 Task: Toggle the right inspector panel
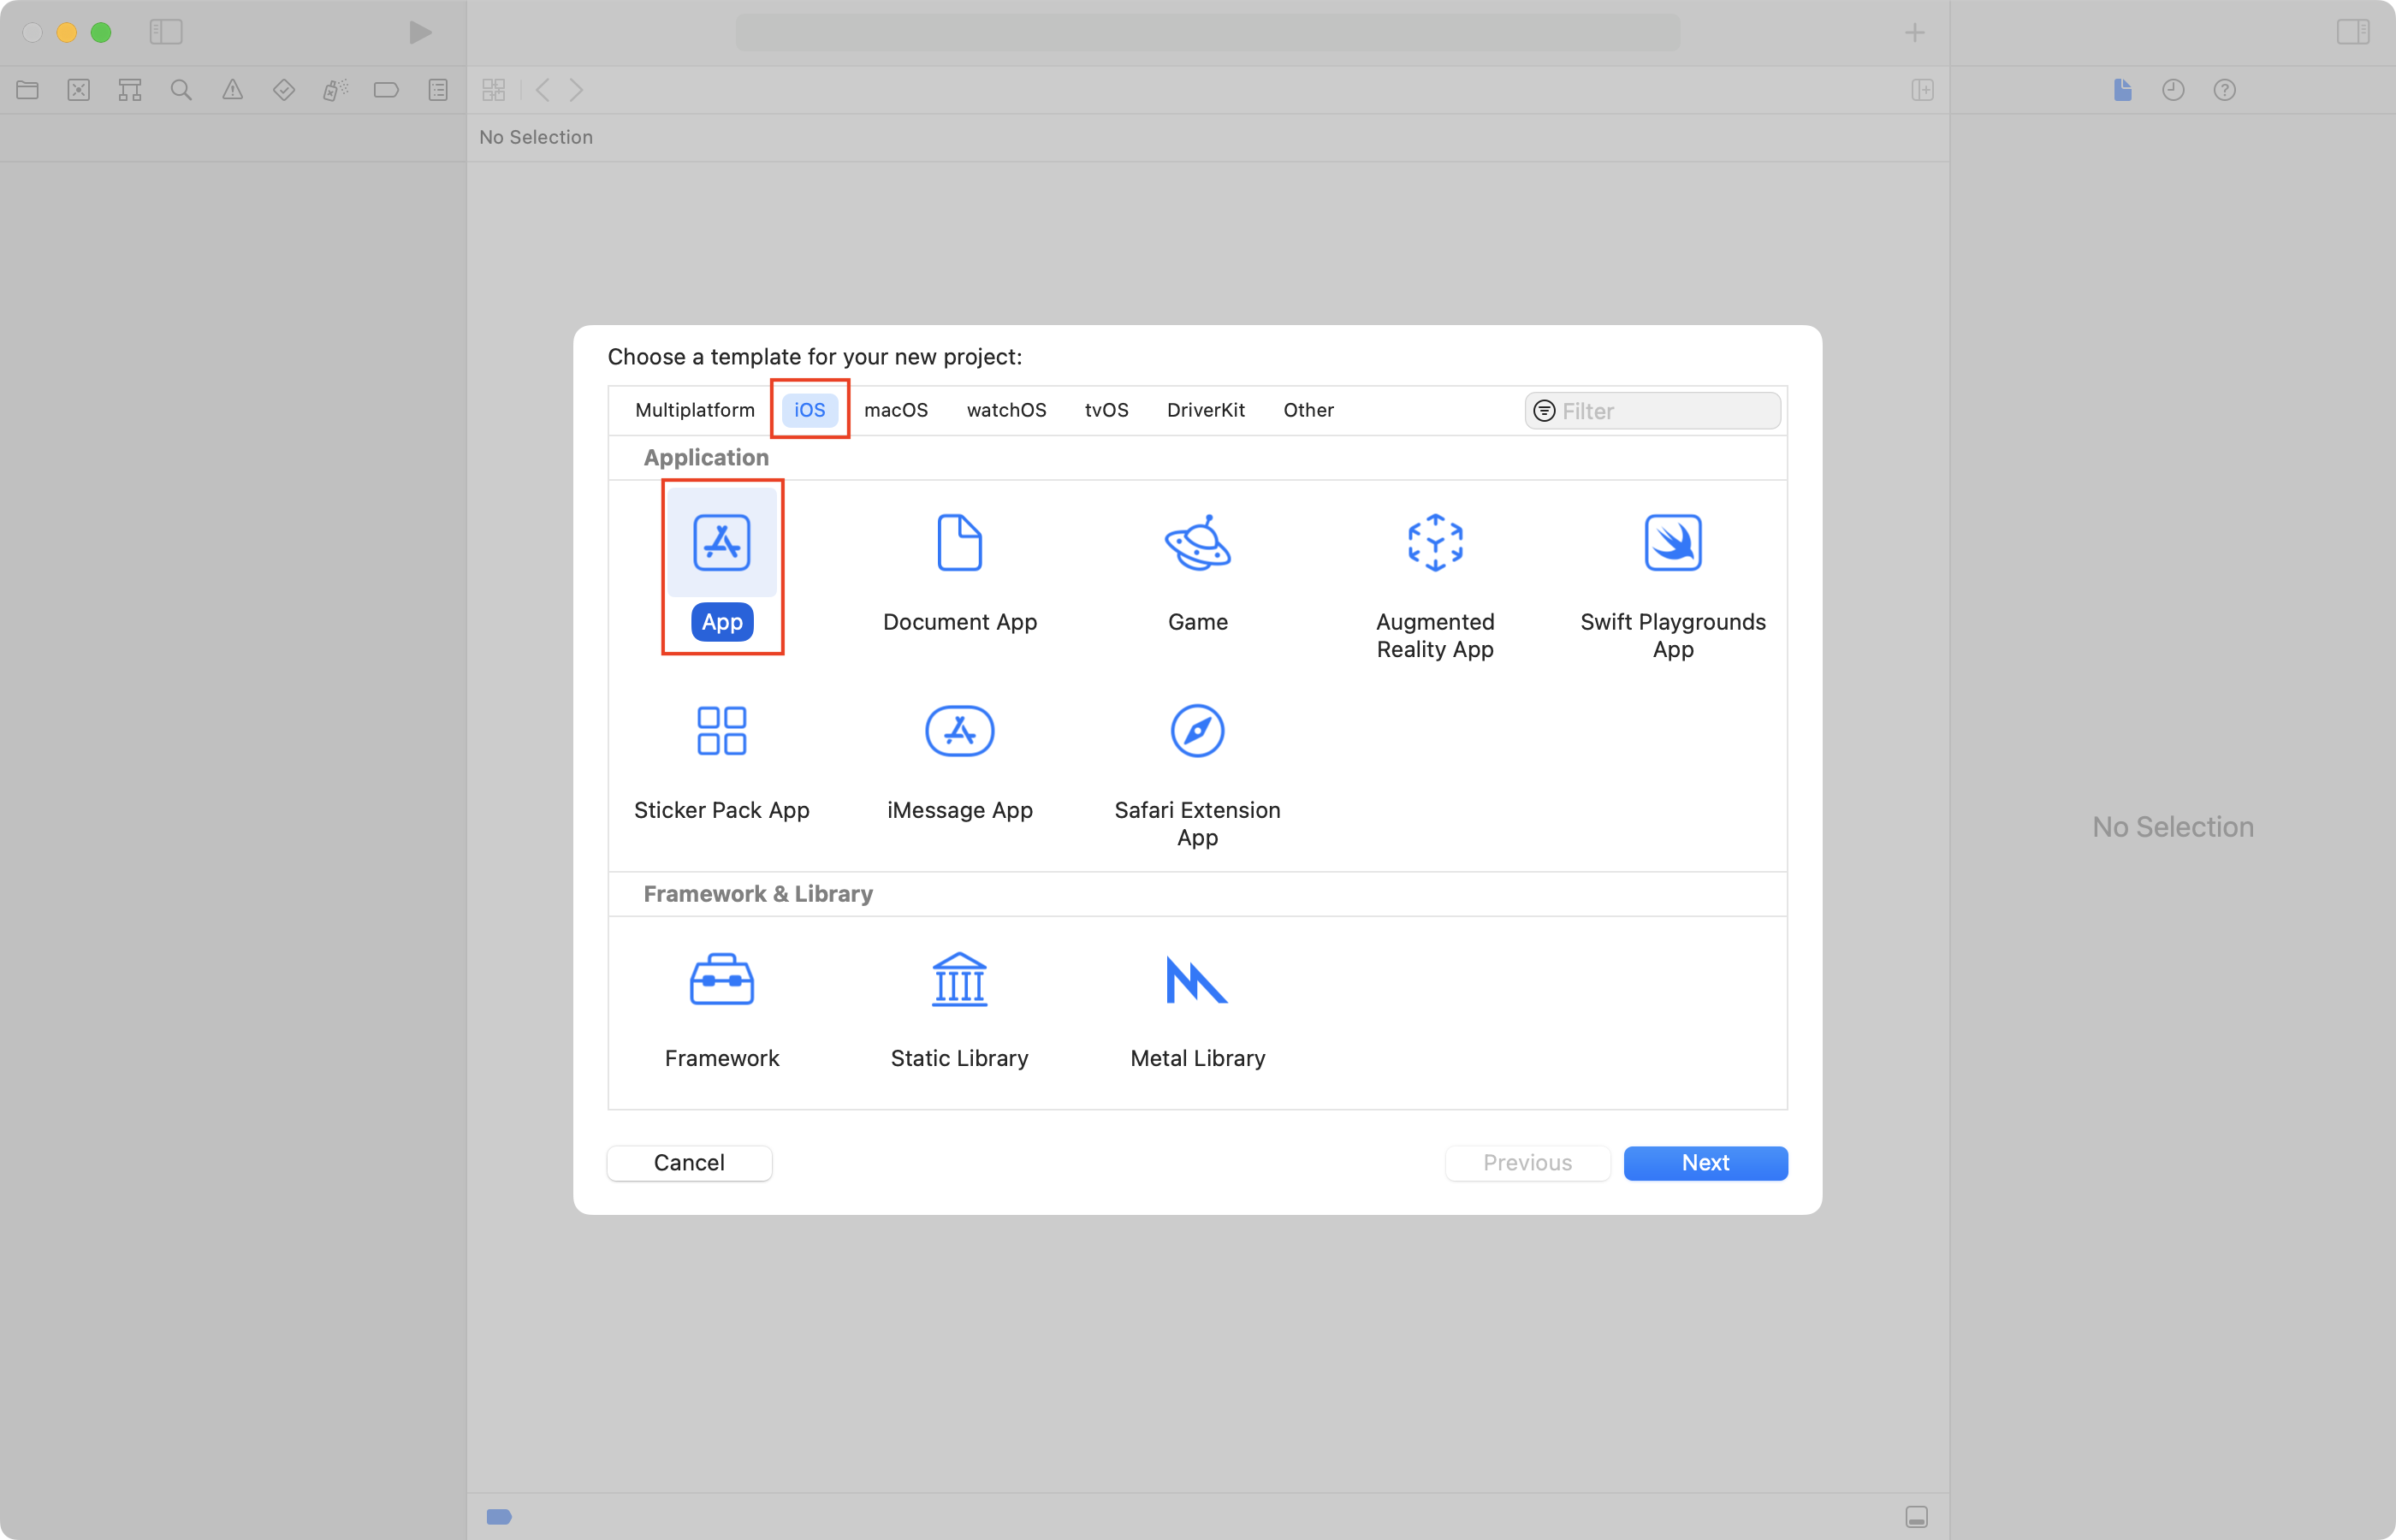(2352, 32)
